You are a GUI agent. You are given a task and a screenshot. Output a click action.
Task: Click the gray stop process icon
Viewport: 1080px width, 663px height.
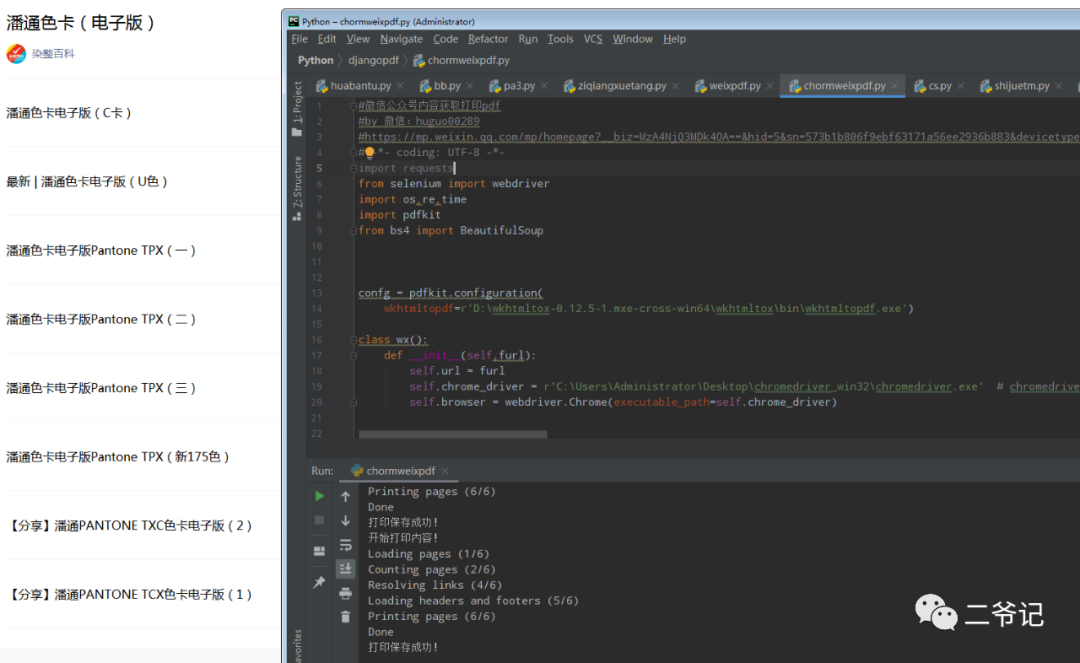click(319, 520)
